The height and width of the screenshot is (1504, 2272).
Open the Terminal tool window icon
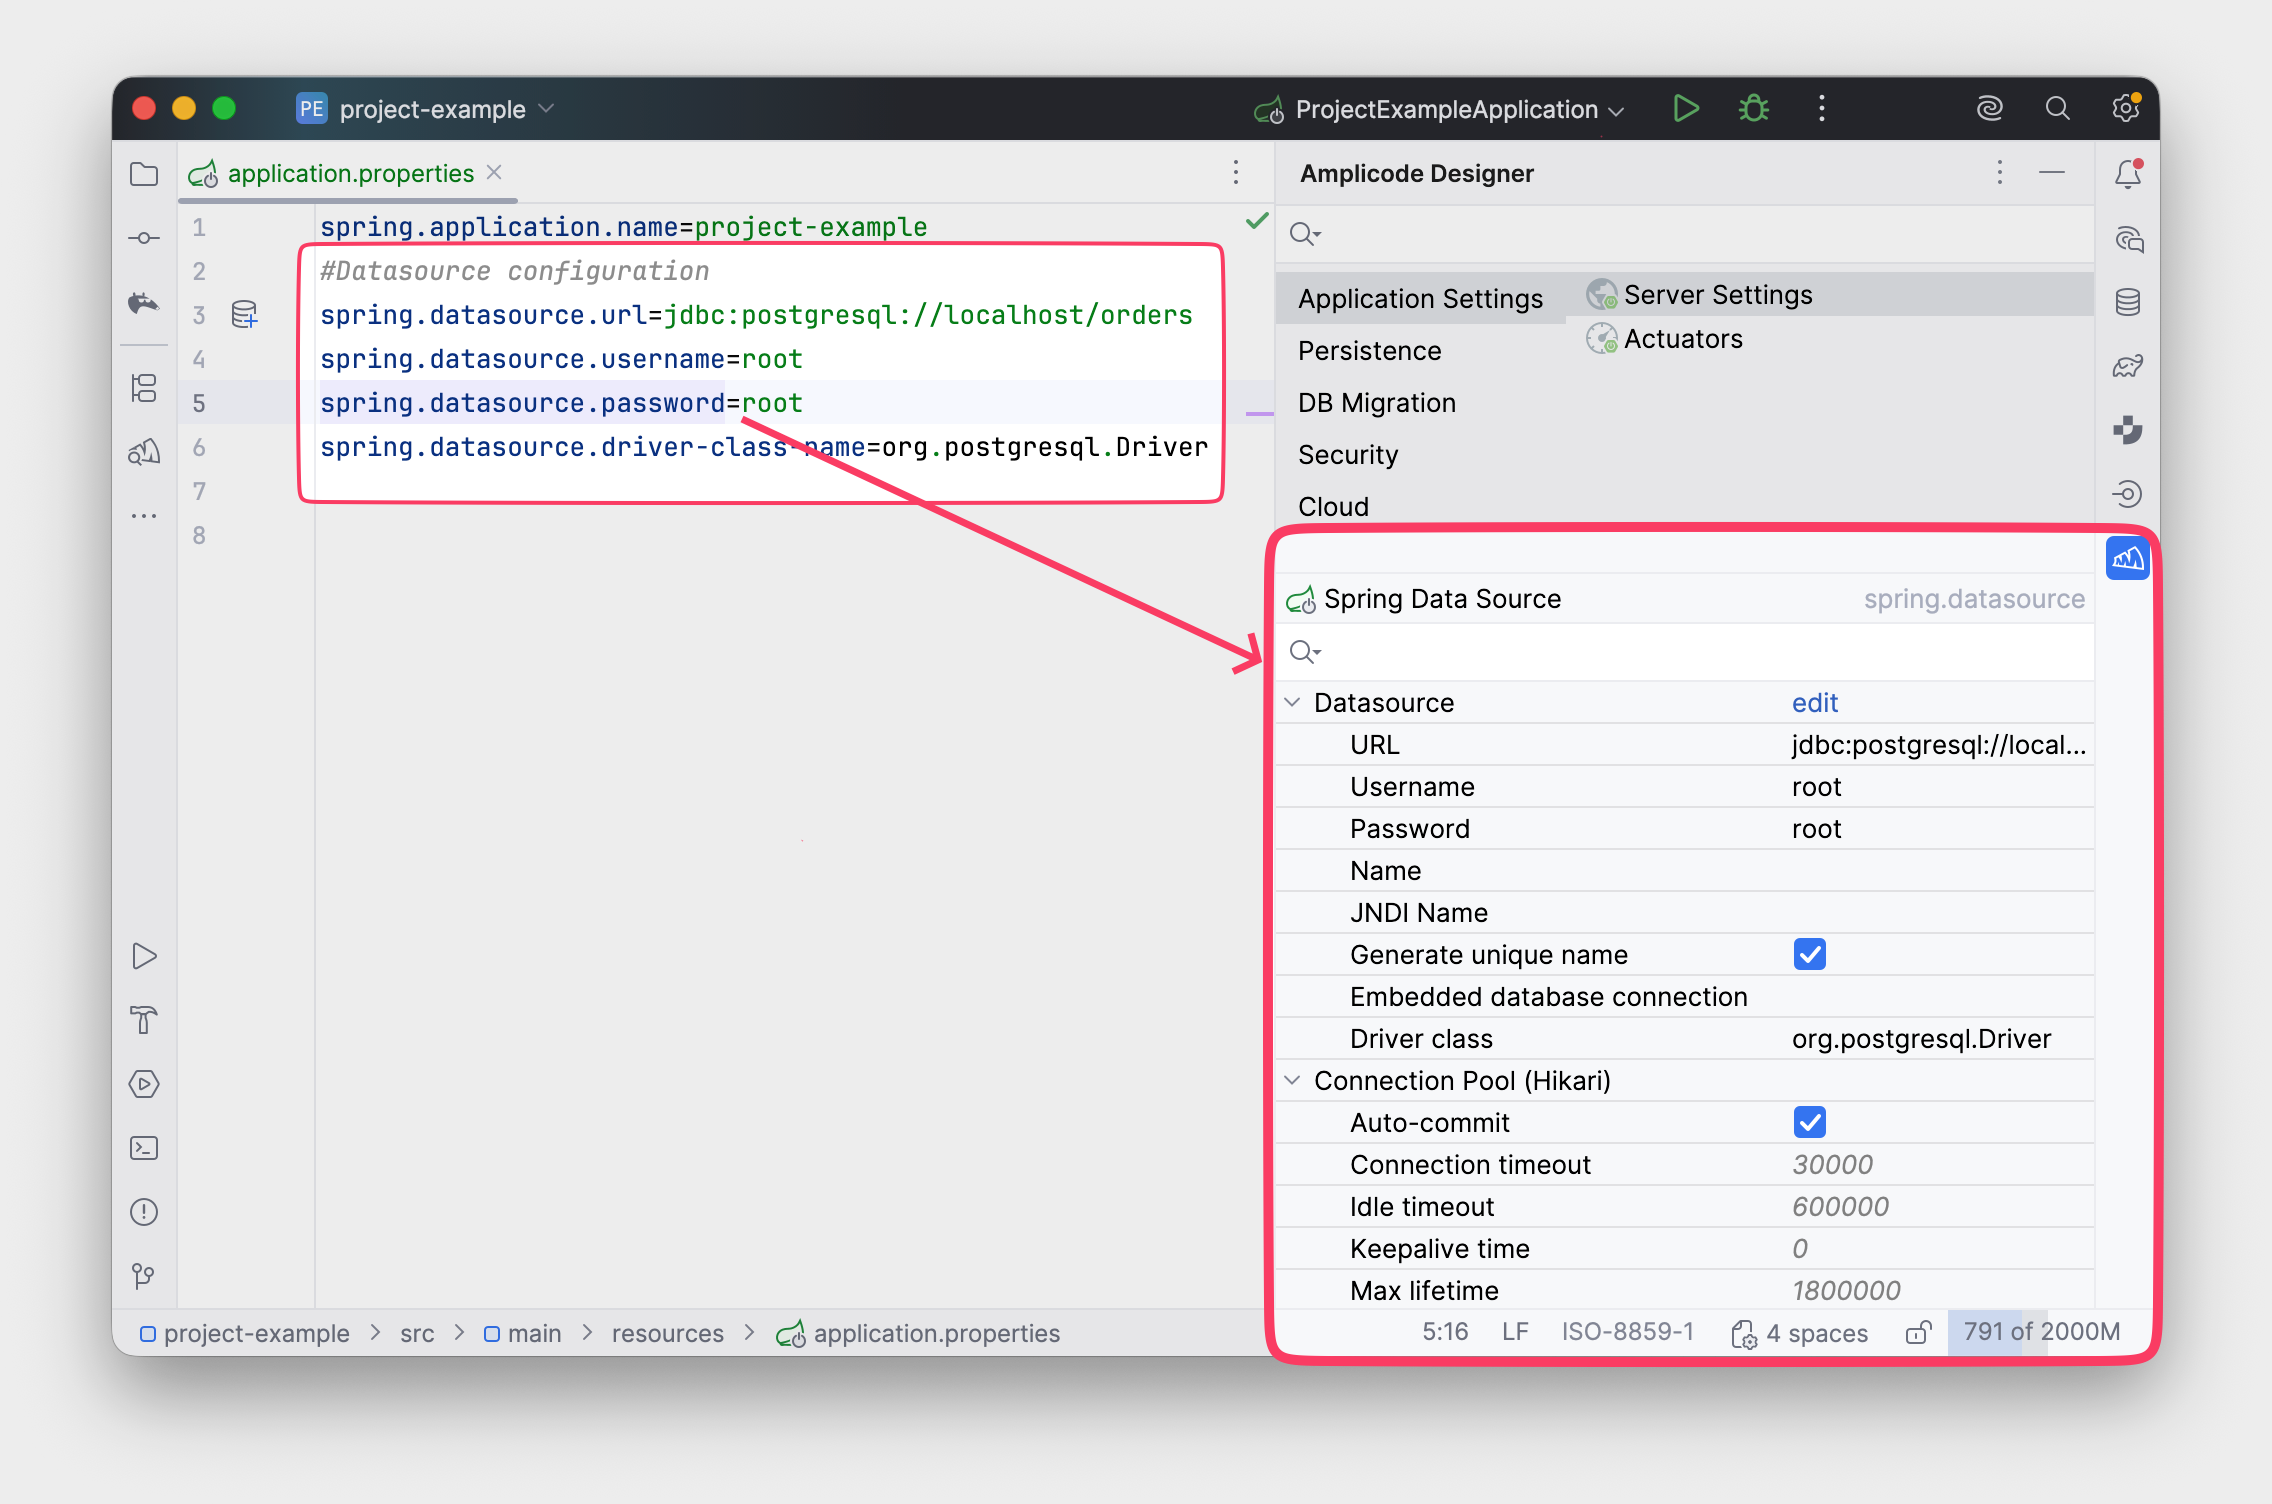144,1148
